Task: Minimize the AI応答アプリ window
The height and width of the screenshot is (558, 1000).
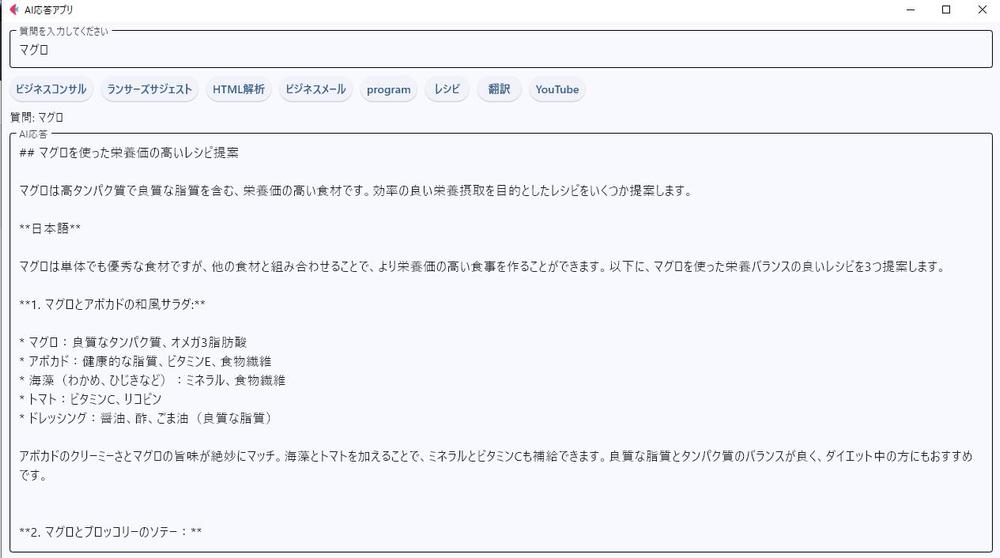Action: pyautogui.click(x=911, y=10)
